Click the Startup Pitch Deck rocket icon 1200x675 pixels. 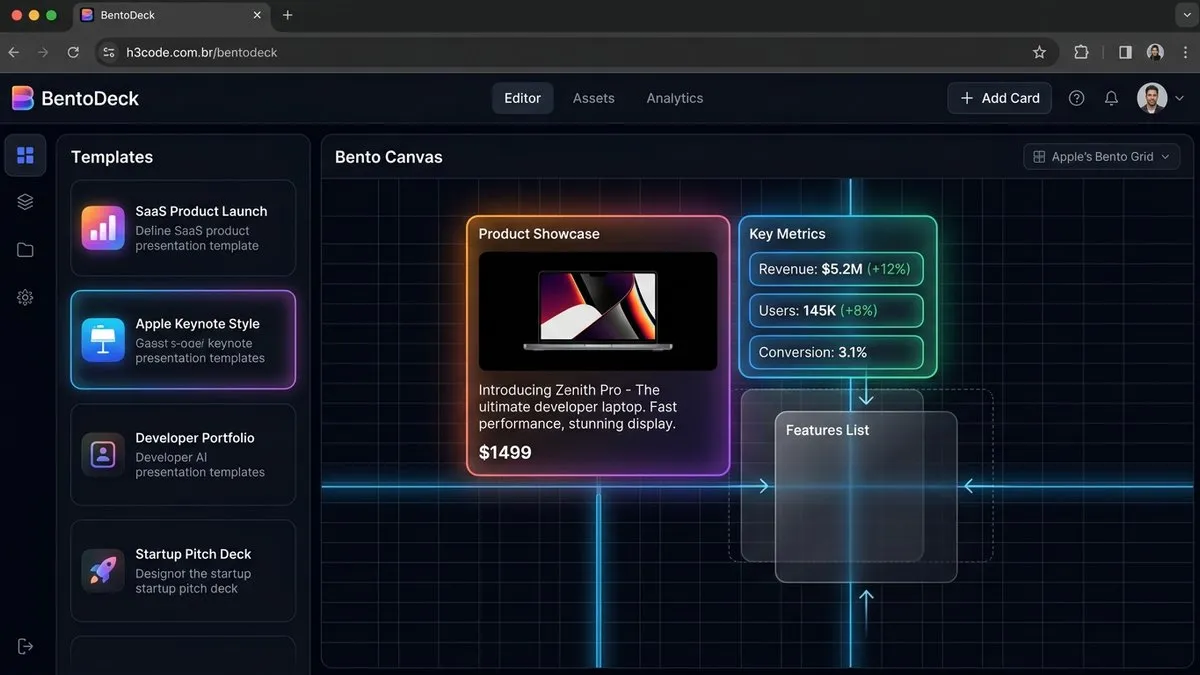click(x=103, y=571)
